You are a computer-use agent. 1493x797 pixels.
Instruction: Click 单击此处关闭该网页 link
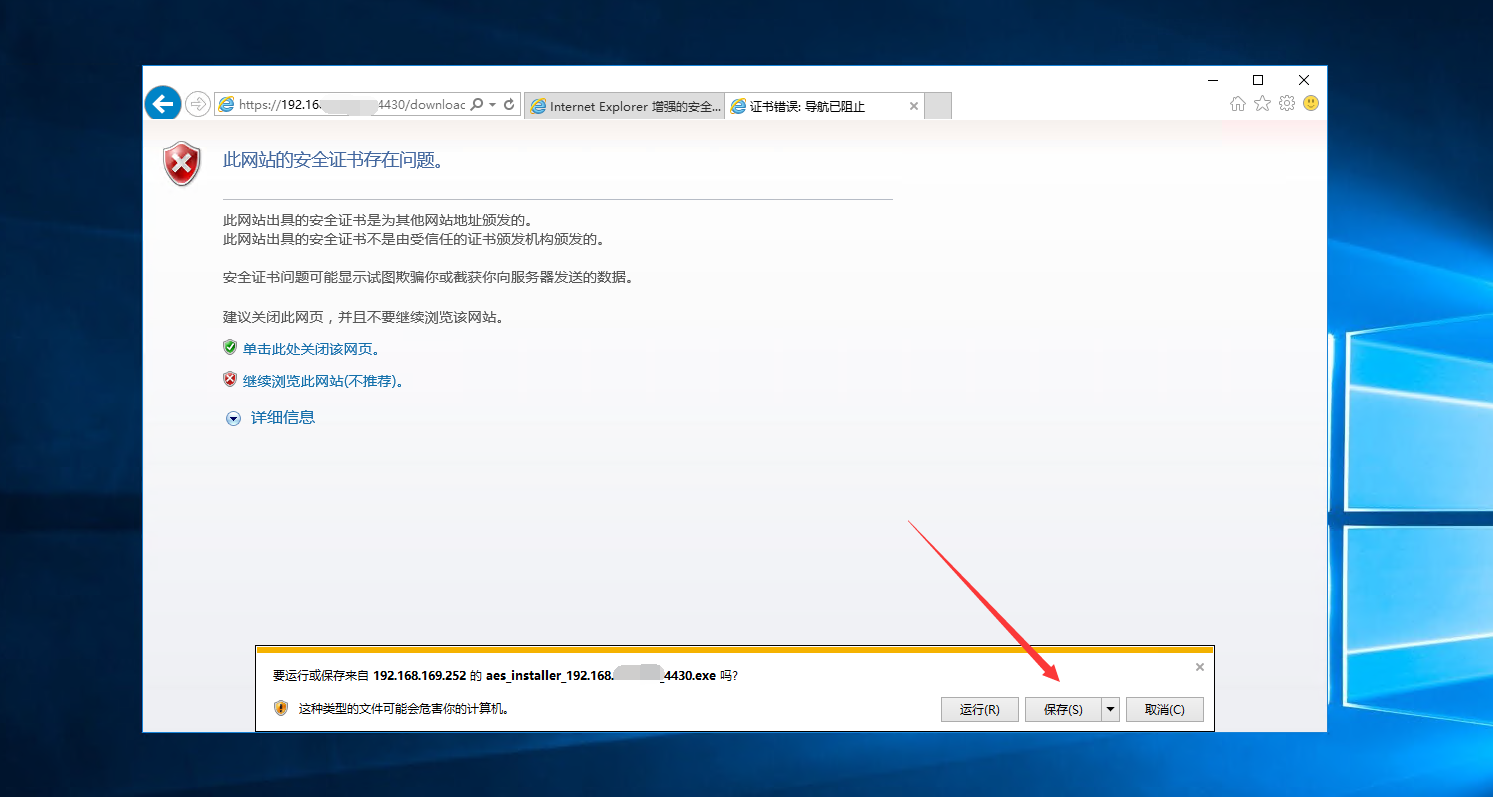(x=311, y=349)
